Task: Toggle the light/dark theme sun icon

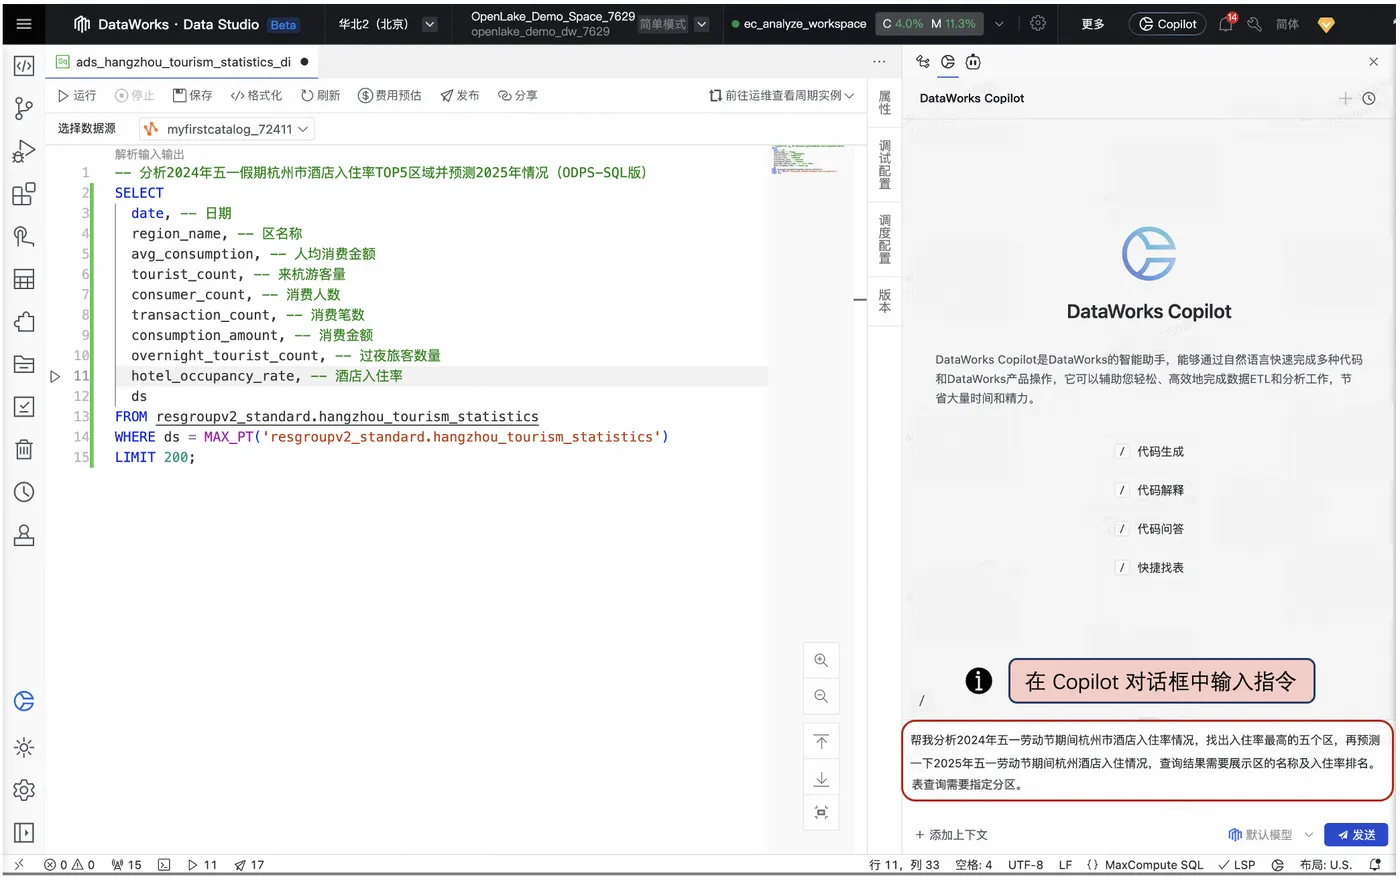Action: click(24, 747)
